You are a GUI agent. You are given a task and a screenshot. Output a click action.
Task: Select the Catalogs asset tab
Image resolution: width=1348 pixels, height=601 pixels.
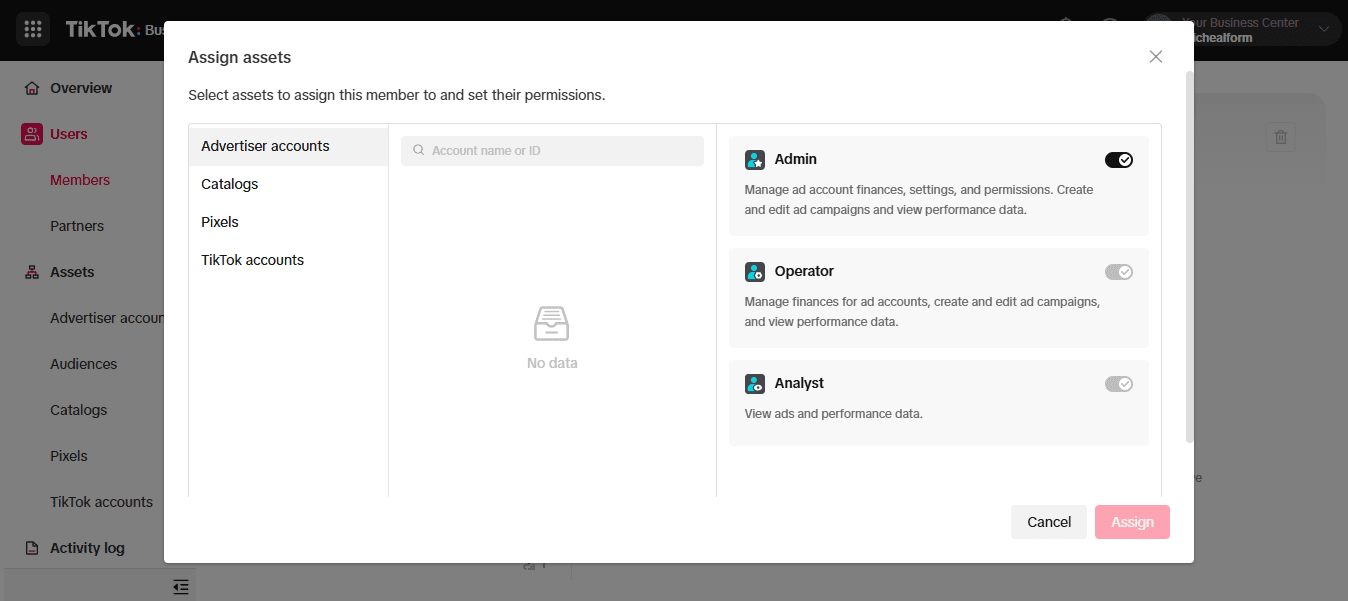pos(230,184)
